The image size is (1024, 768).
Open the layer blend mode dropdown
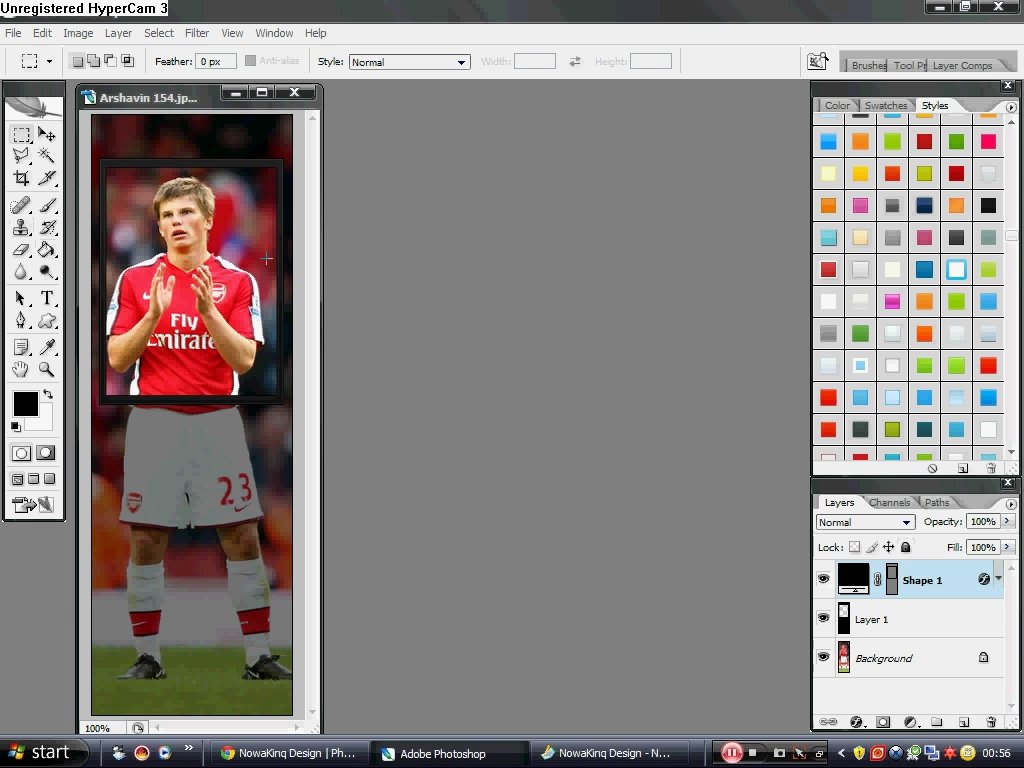865,522
